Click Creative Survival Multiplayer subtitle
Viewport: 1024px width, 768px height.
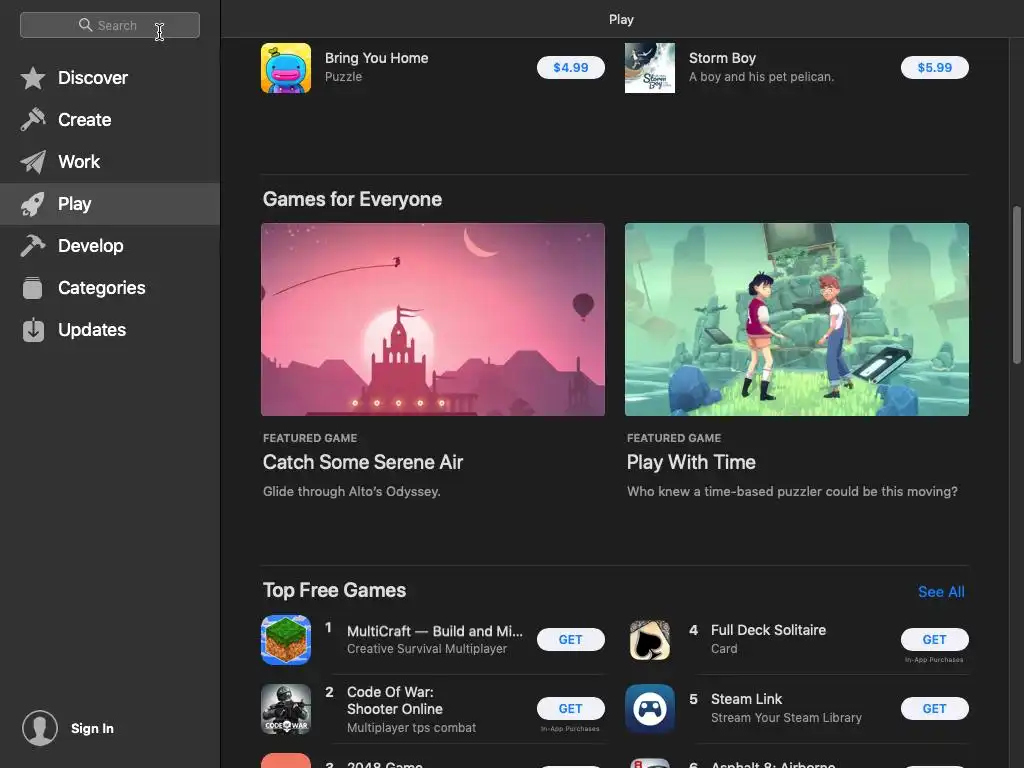pos(426,648)
